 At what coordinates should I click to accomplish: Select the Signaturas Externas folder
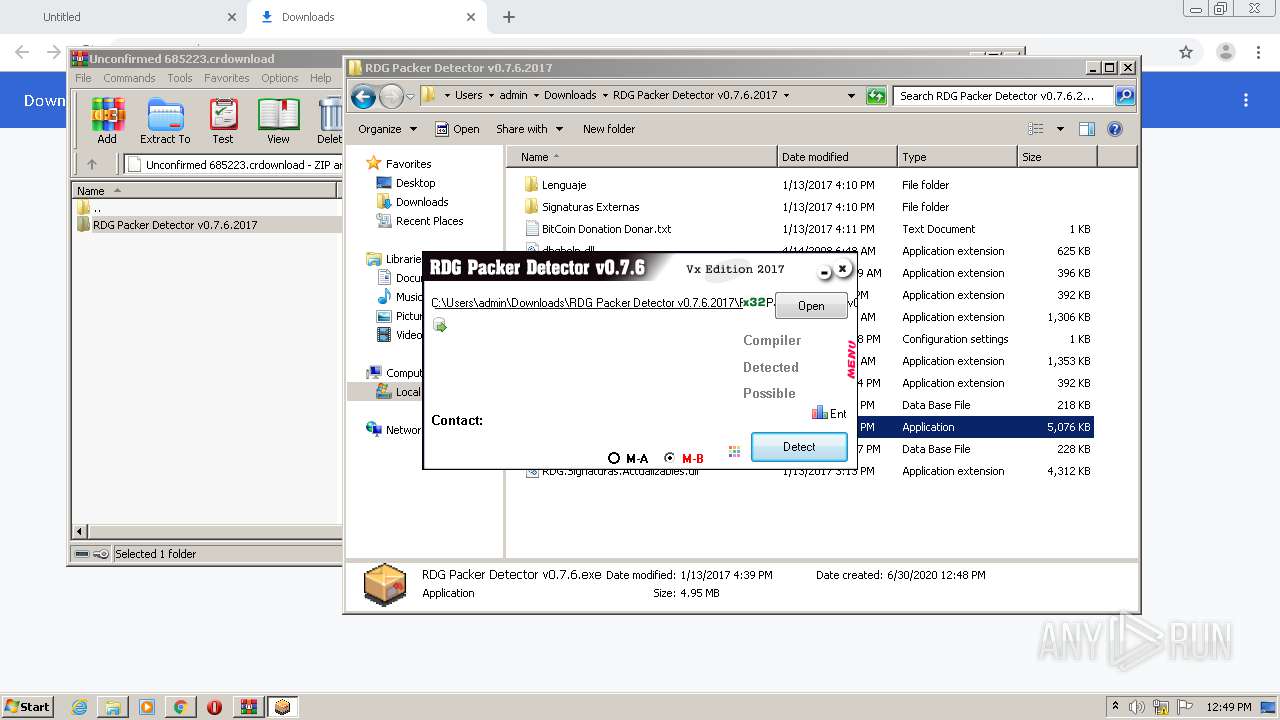590,207
